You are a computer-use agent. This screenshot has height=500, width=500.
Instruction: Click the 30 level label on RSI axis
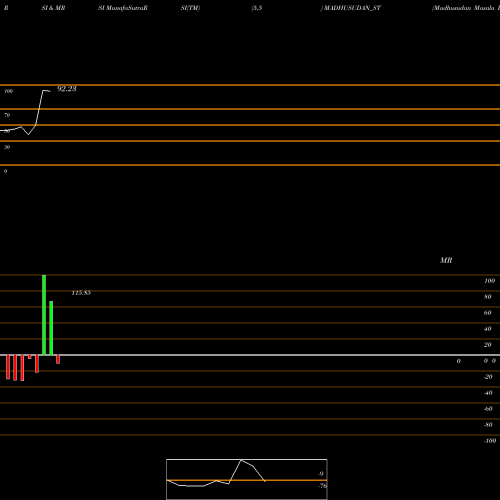coord(7,147)
